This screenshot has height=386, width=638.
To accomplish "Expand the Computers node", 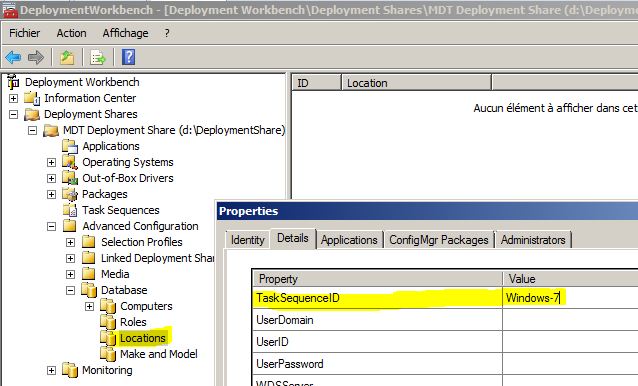I will 90,306.
